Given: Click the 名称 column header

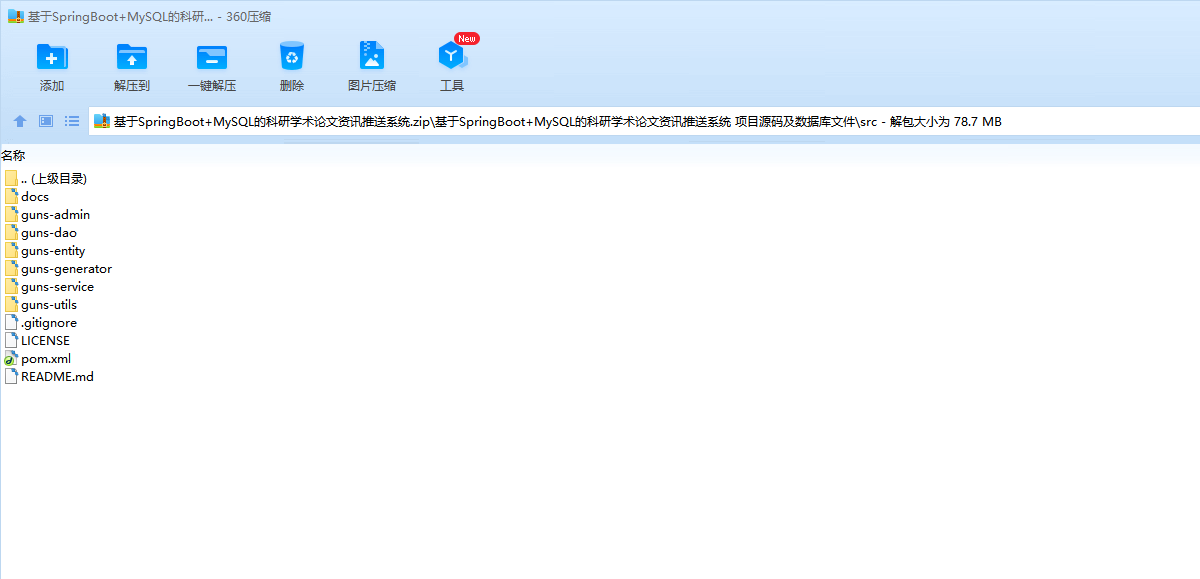Looking at the screenshot, I should pos(13,155).
